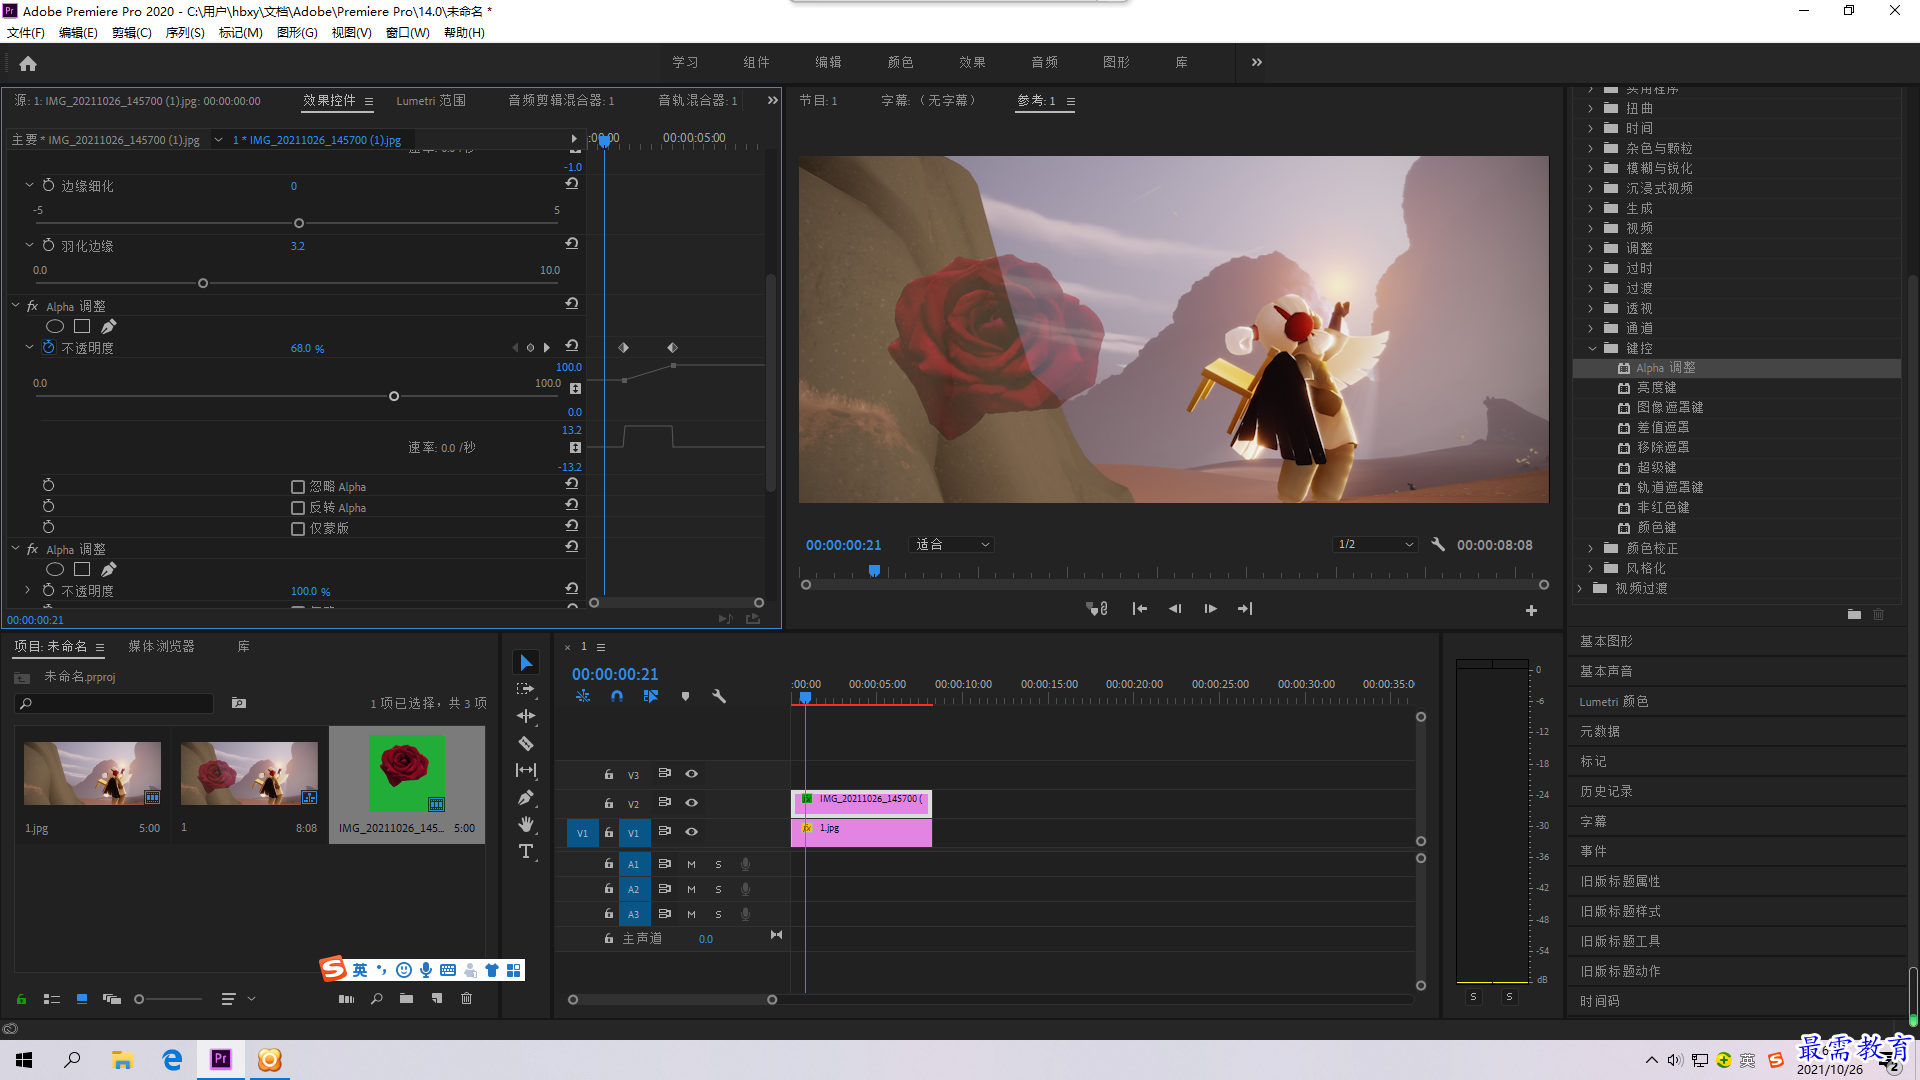Open File Explorer from taskbar

click(122, 1059)
